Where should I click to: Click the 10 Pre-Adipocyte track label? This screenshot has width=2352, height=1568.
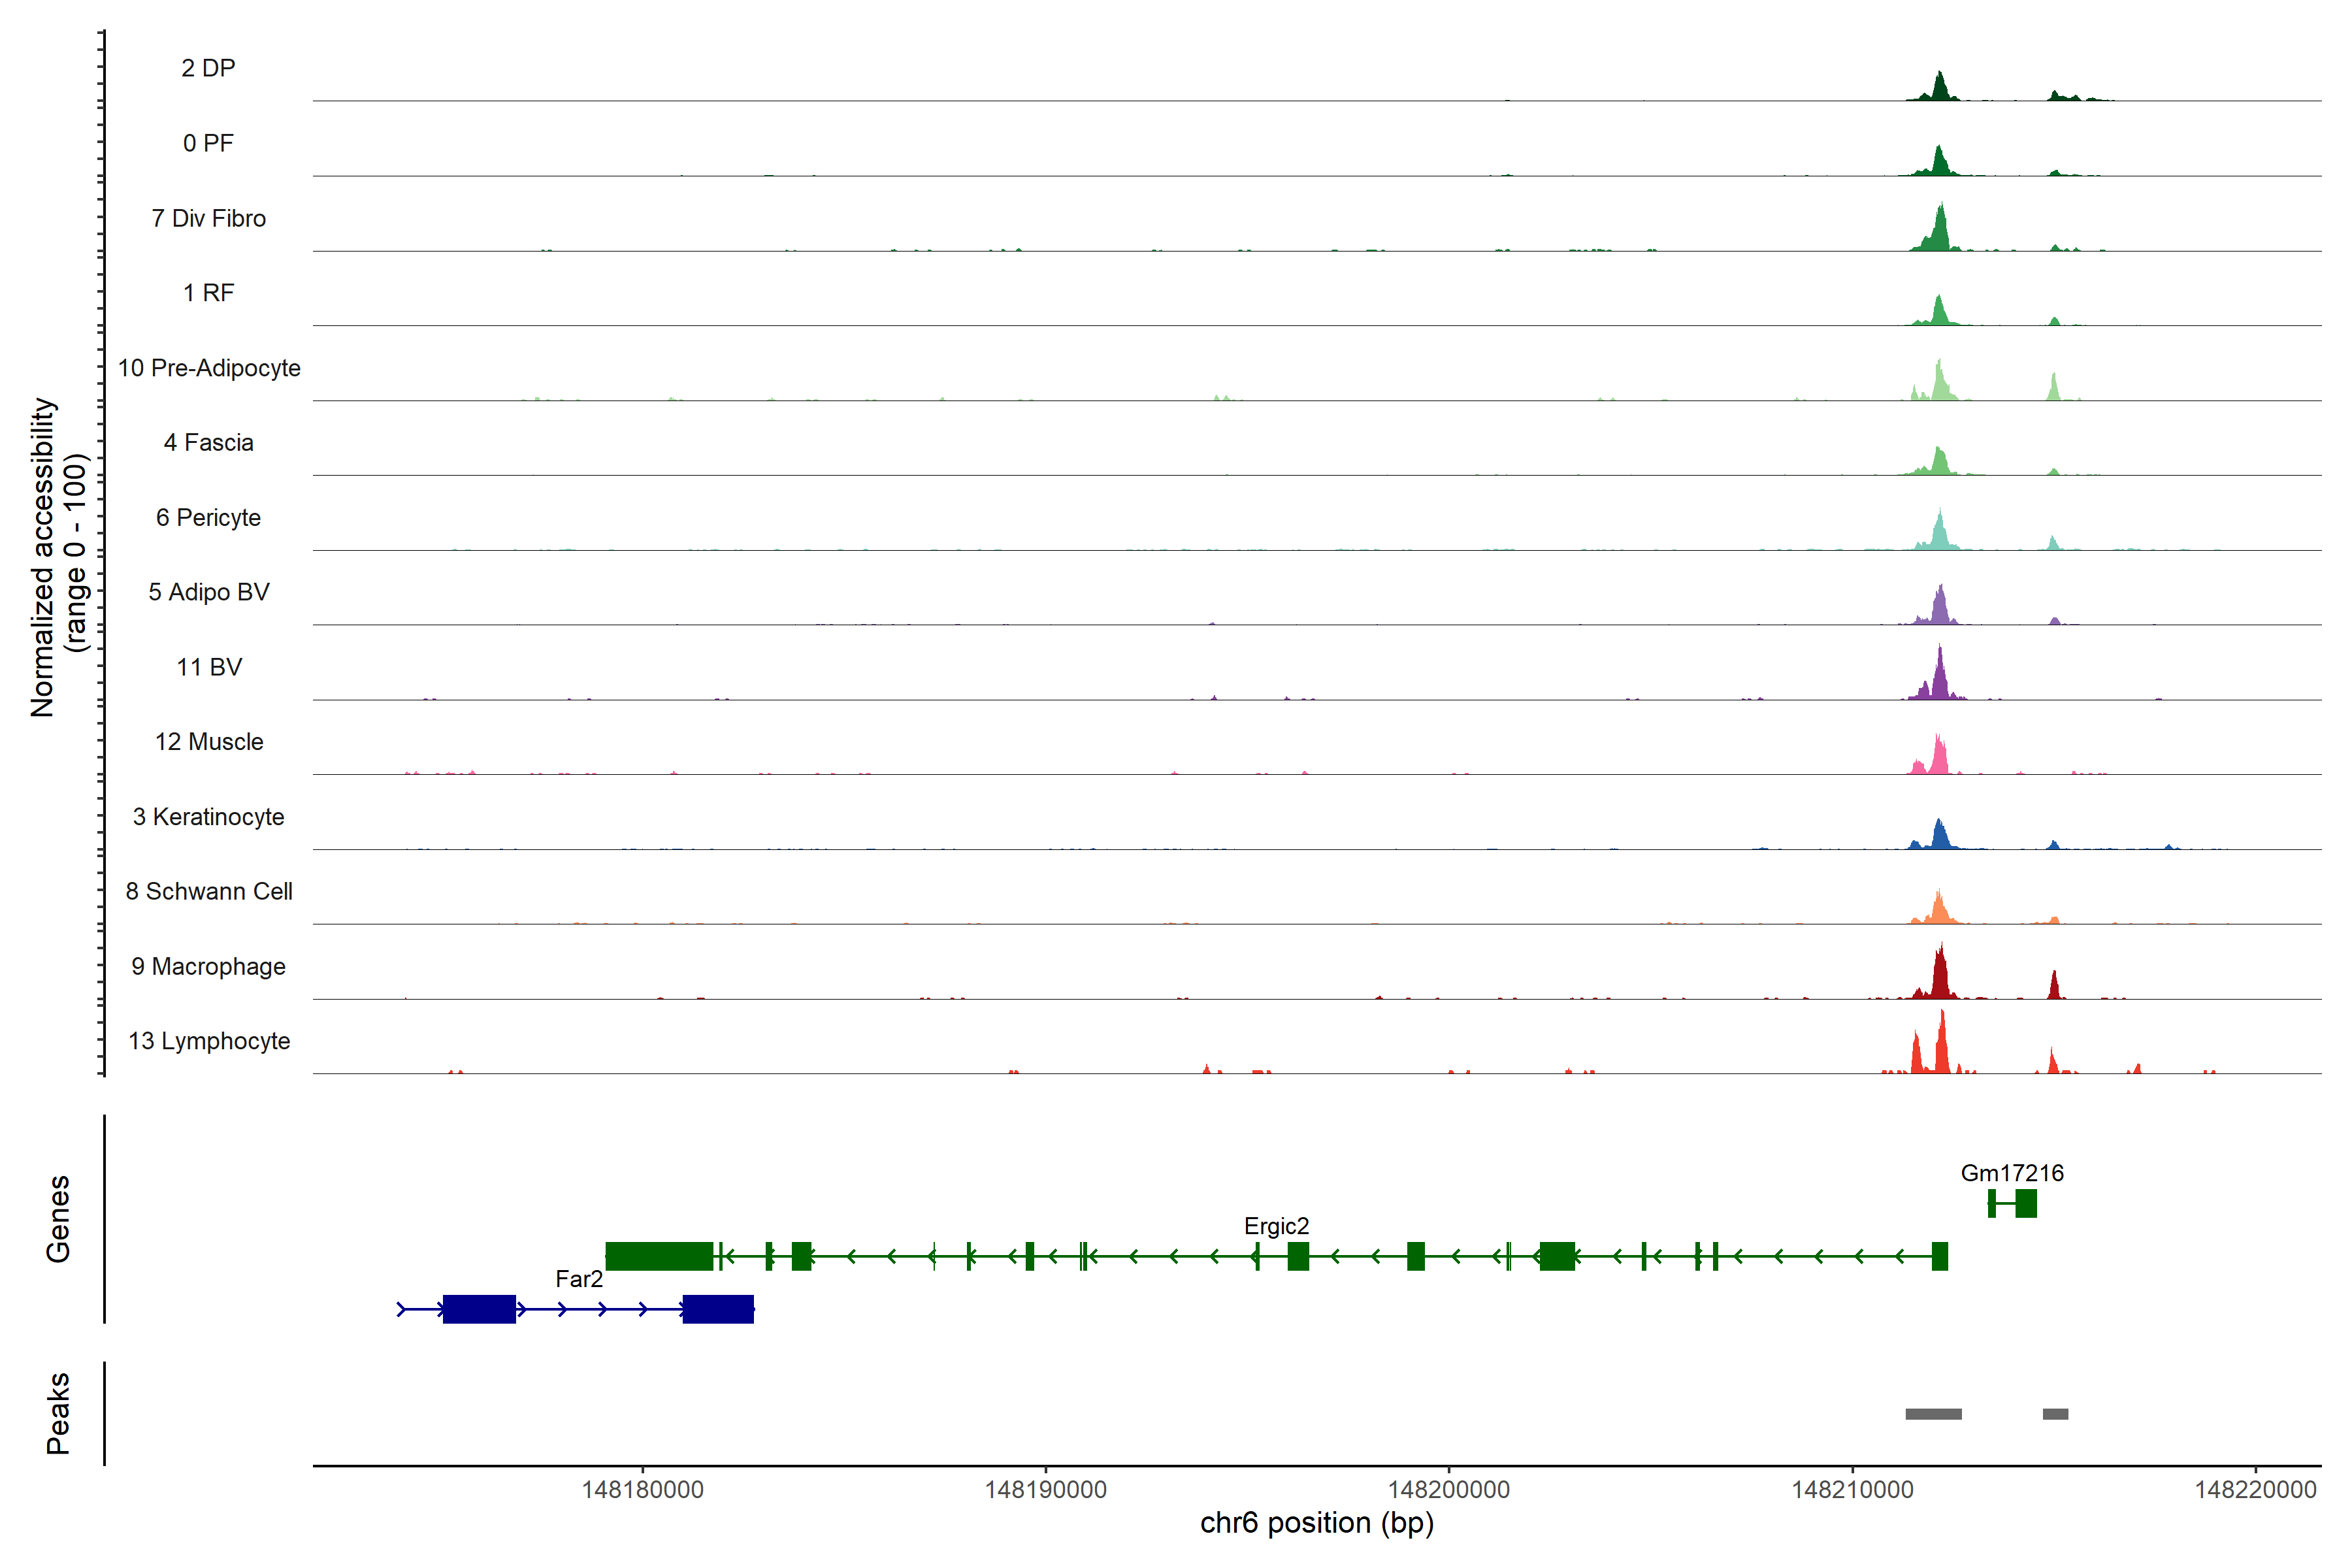coord(209,368)
